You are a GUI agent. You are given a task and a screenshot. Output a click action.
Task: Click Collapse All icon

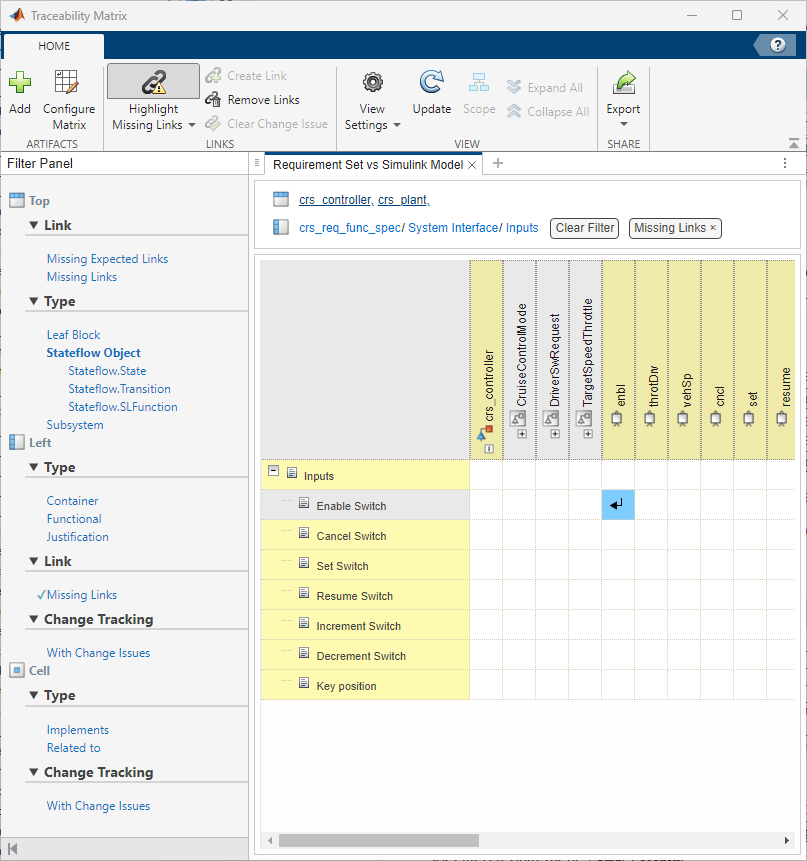pos(514,111)
